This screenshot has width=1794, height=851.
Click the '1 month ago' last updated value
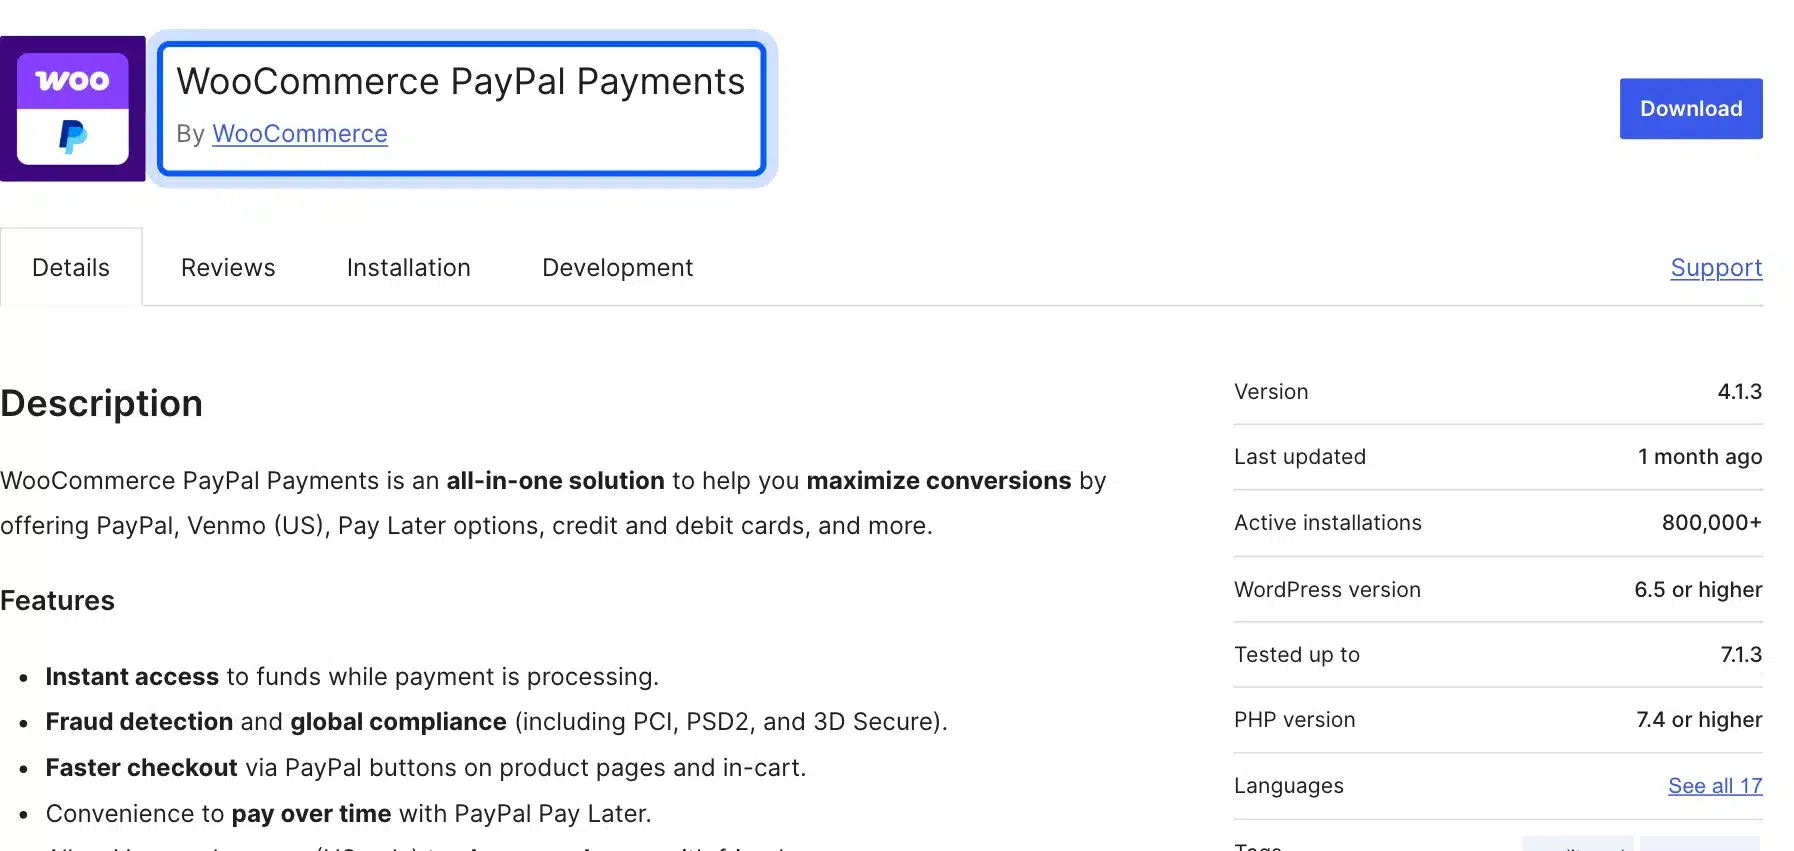(x=1700, y=457)
